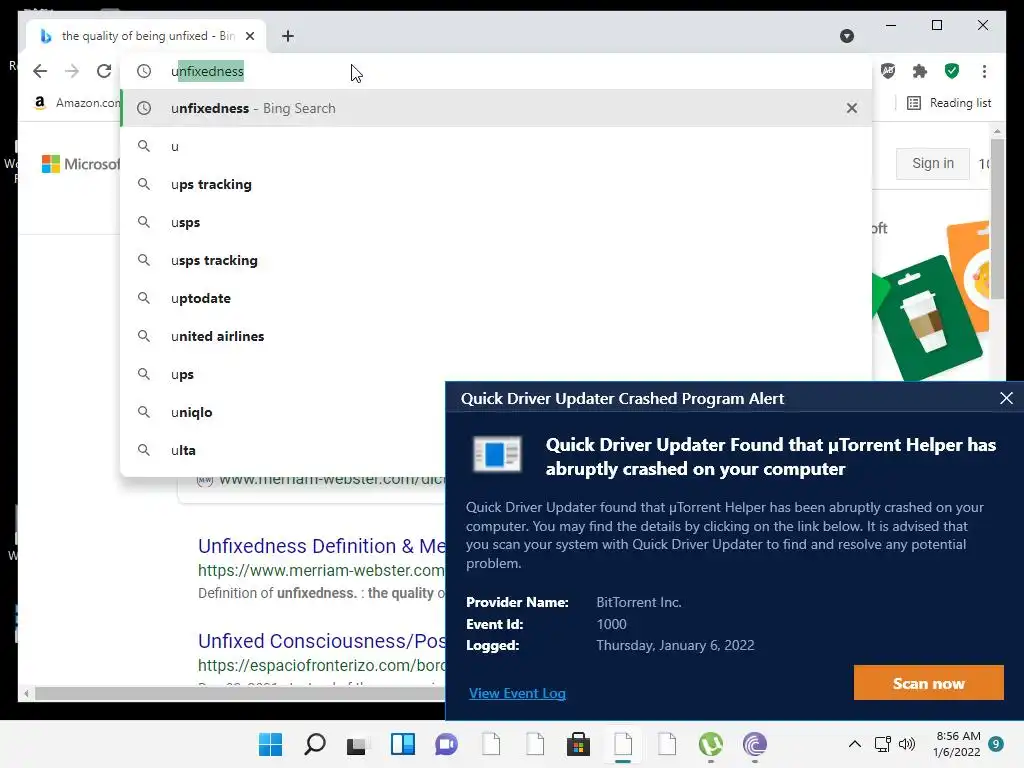Open the Amazon.com bookmark

click(x=77, y=103)
